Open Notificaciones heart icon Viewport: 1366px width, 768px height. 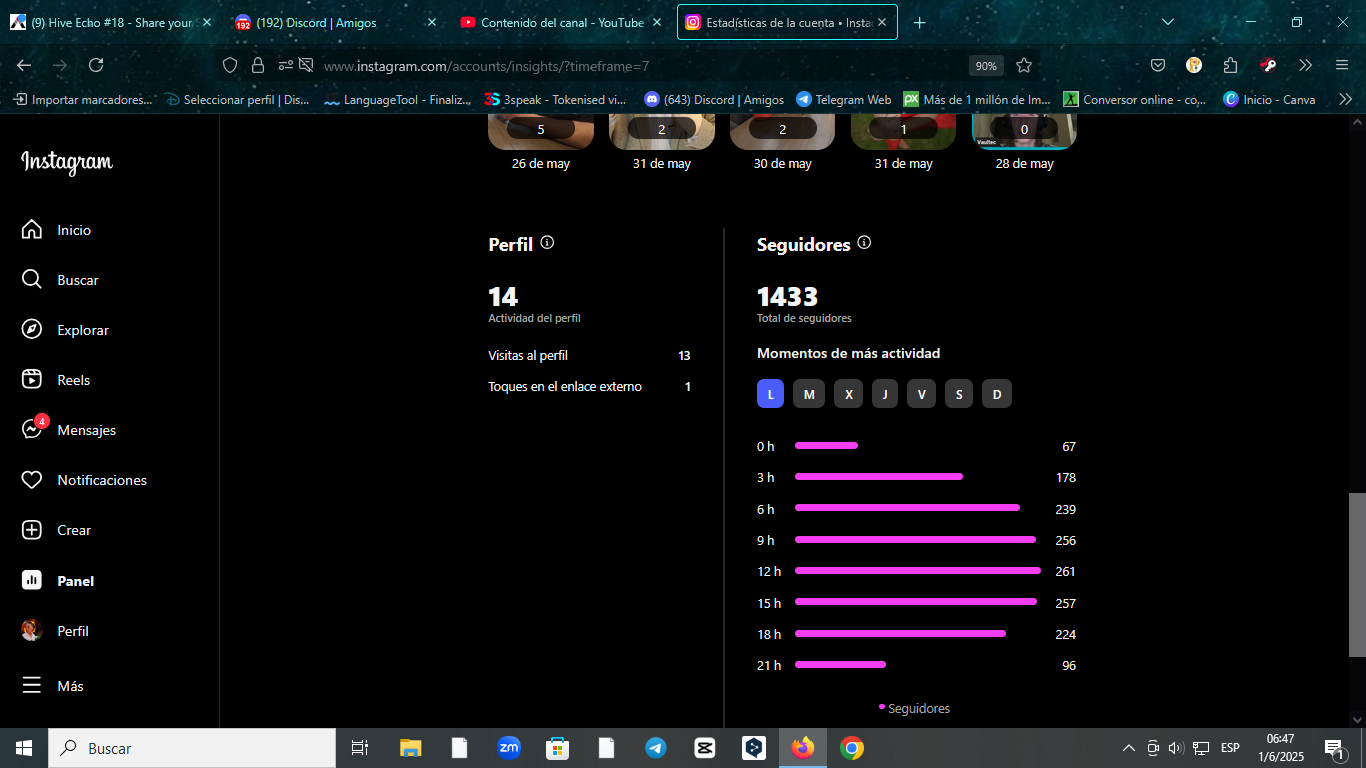[32, 480]
